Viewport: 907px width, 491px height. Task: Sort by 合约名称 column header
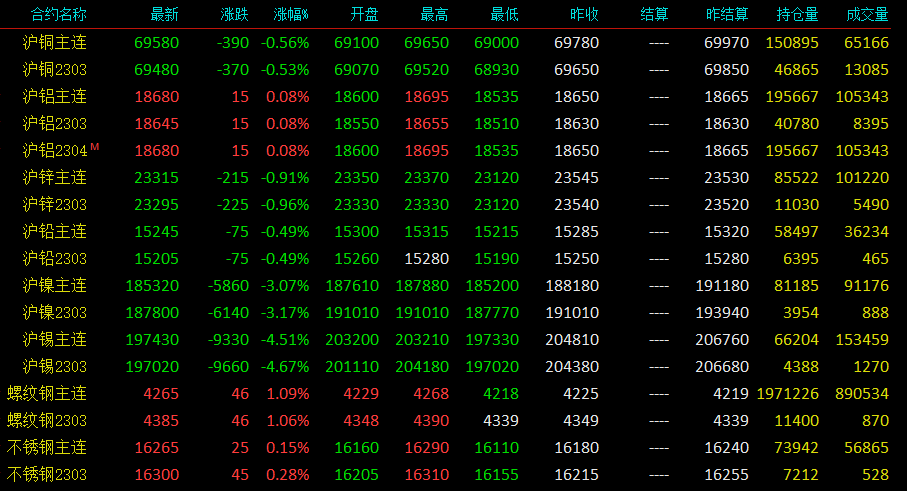pyautogui.click(x=58, y=14)
